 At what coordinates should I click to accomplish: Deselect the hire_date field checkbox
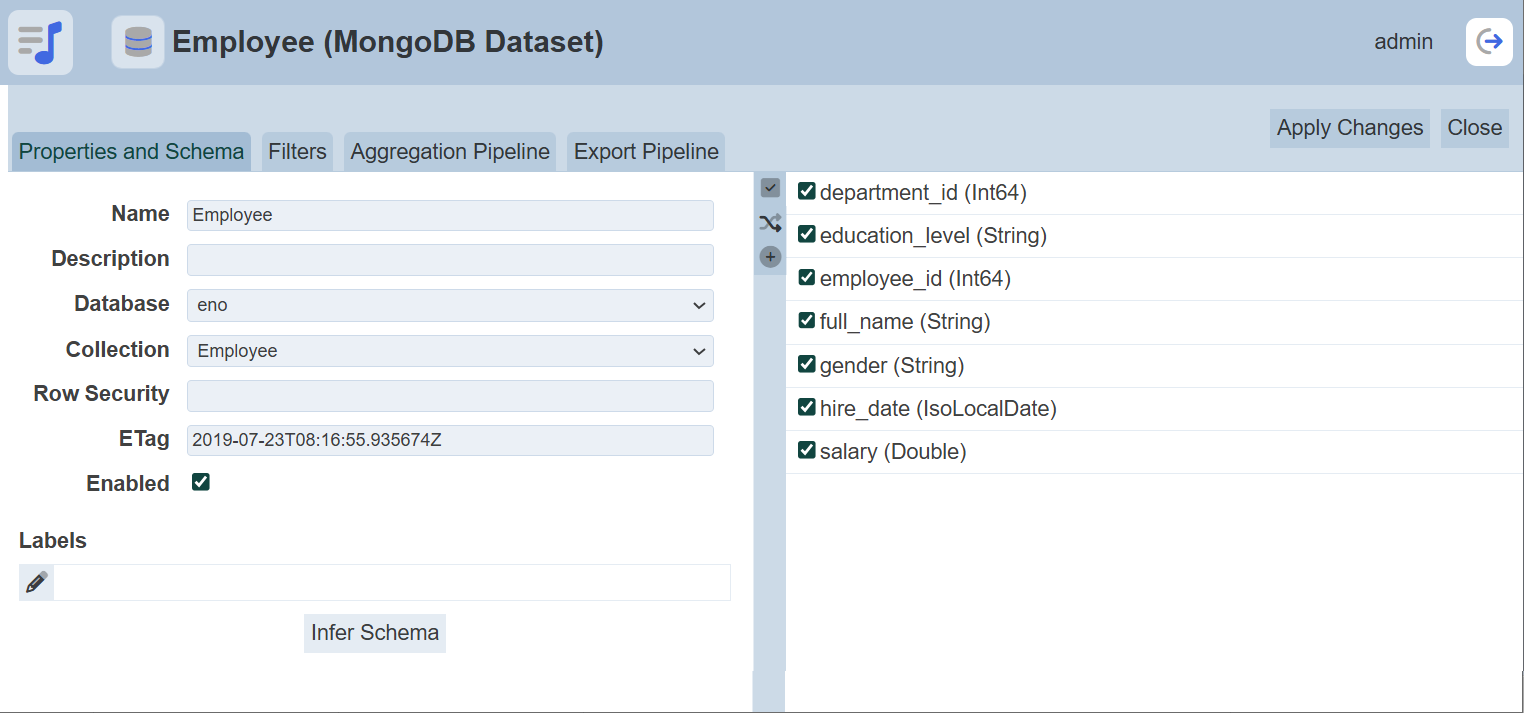click(807, 408)
